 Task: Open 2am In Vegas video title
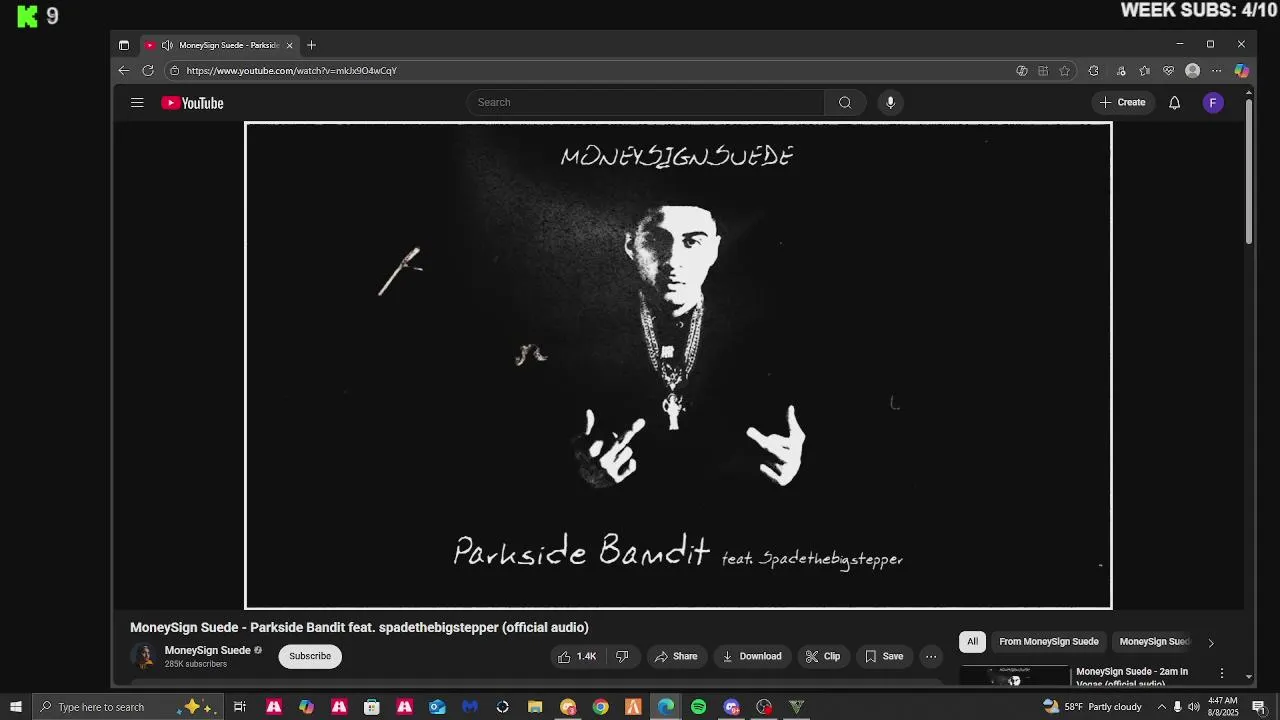1132,677
